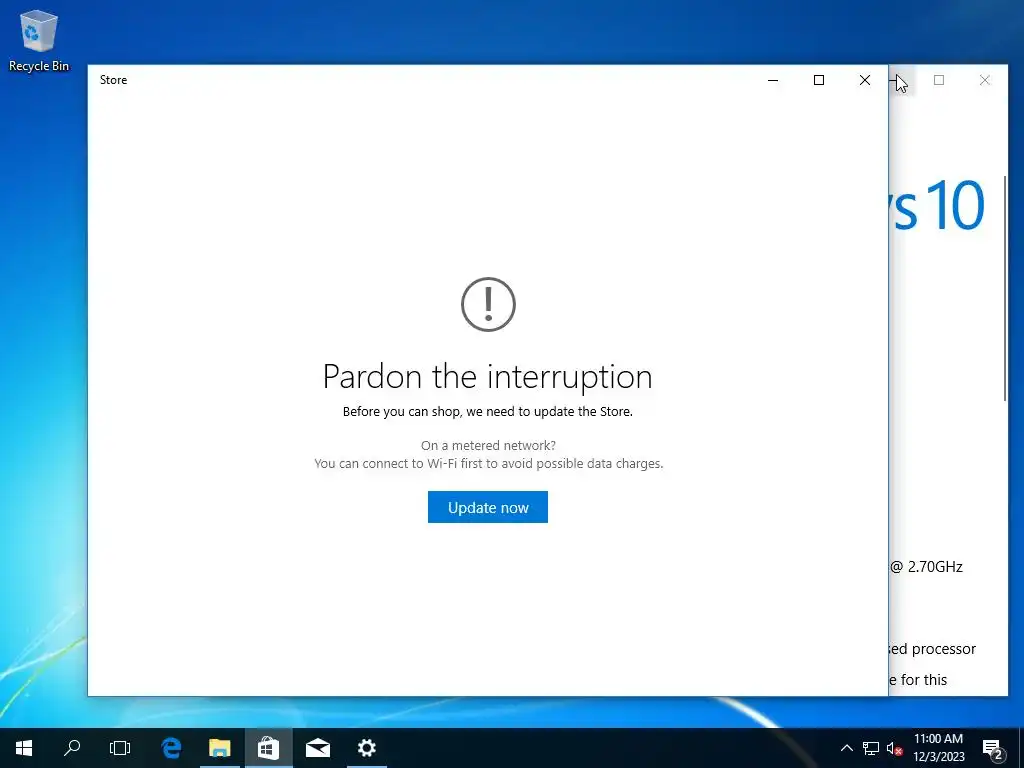Show hidden system tray icons

click(846, 748)
